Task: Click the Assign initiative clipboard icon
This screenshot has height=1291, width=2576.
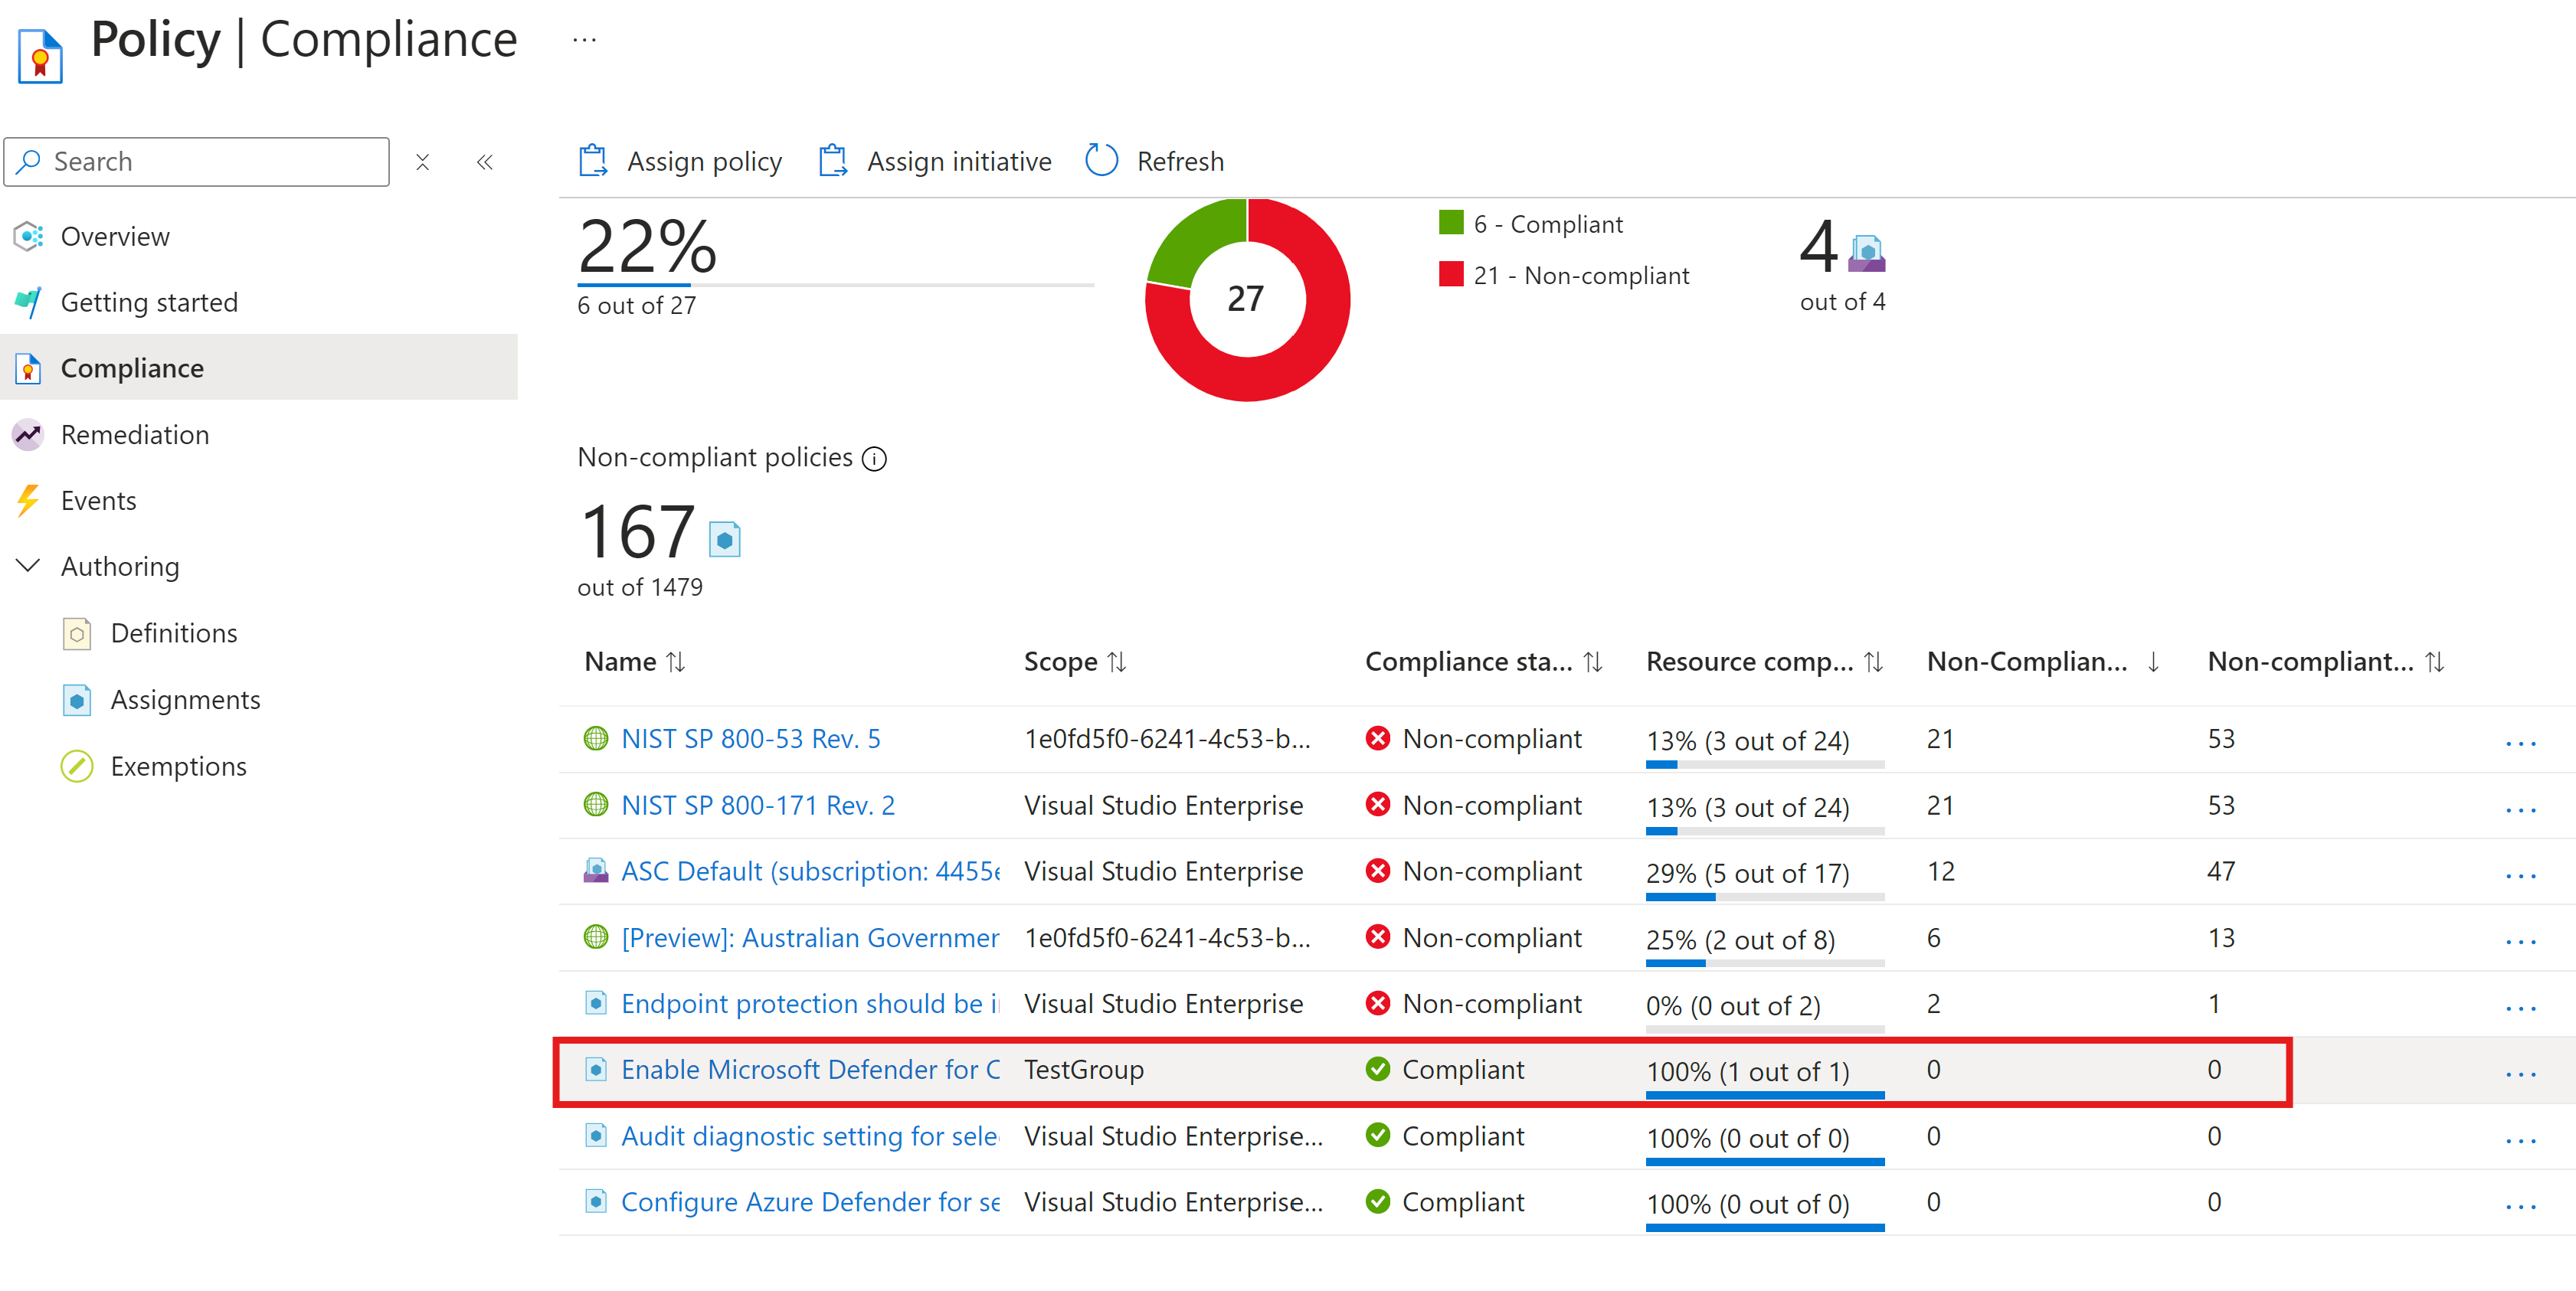Action: tap(833, 161)
